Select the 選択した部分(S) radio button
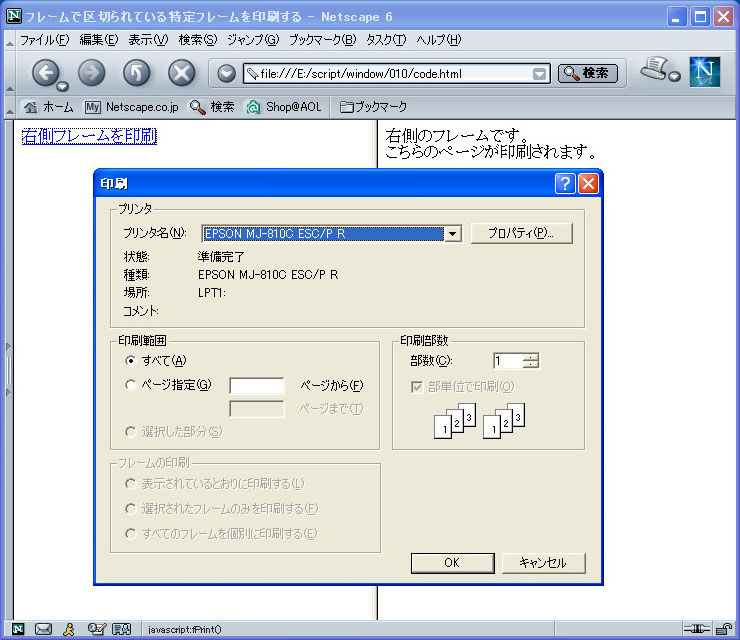Viewport: 740px width, 640px height. tap(131, 431)
